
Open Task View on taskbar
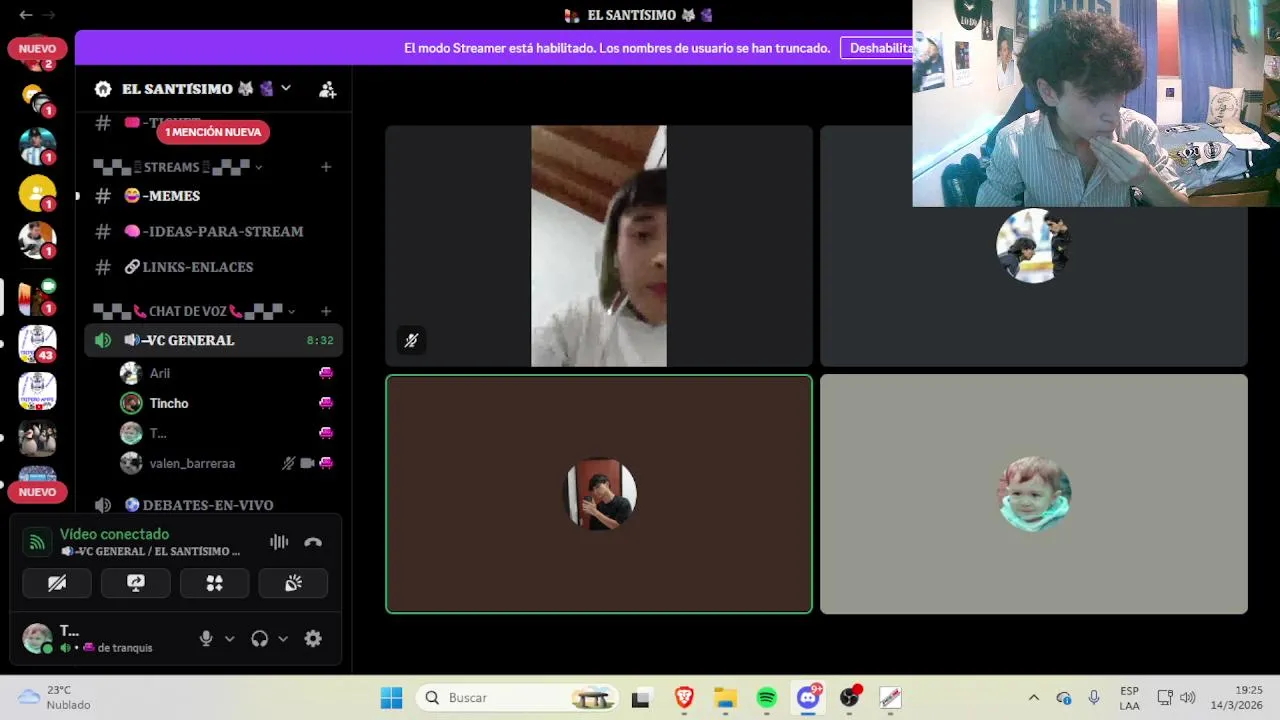(641, 698)
